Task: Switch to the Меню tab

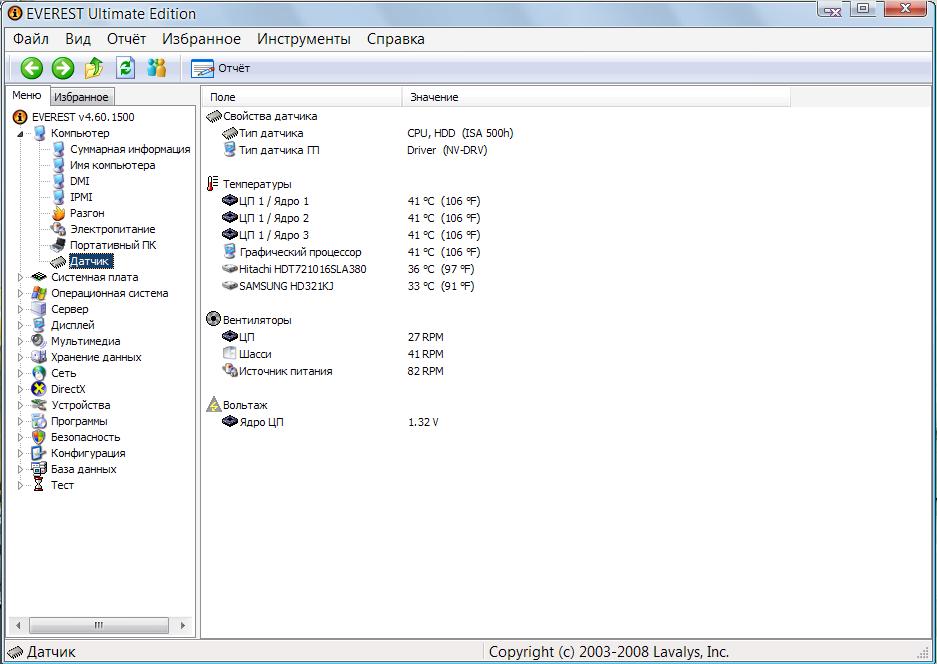Action: (x=27, y=96)
